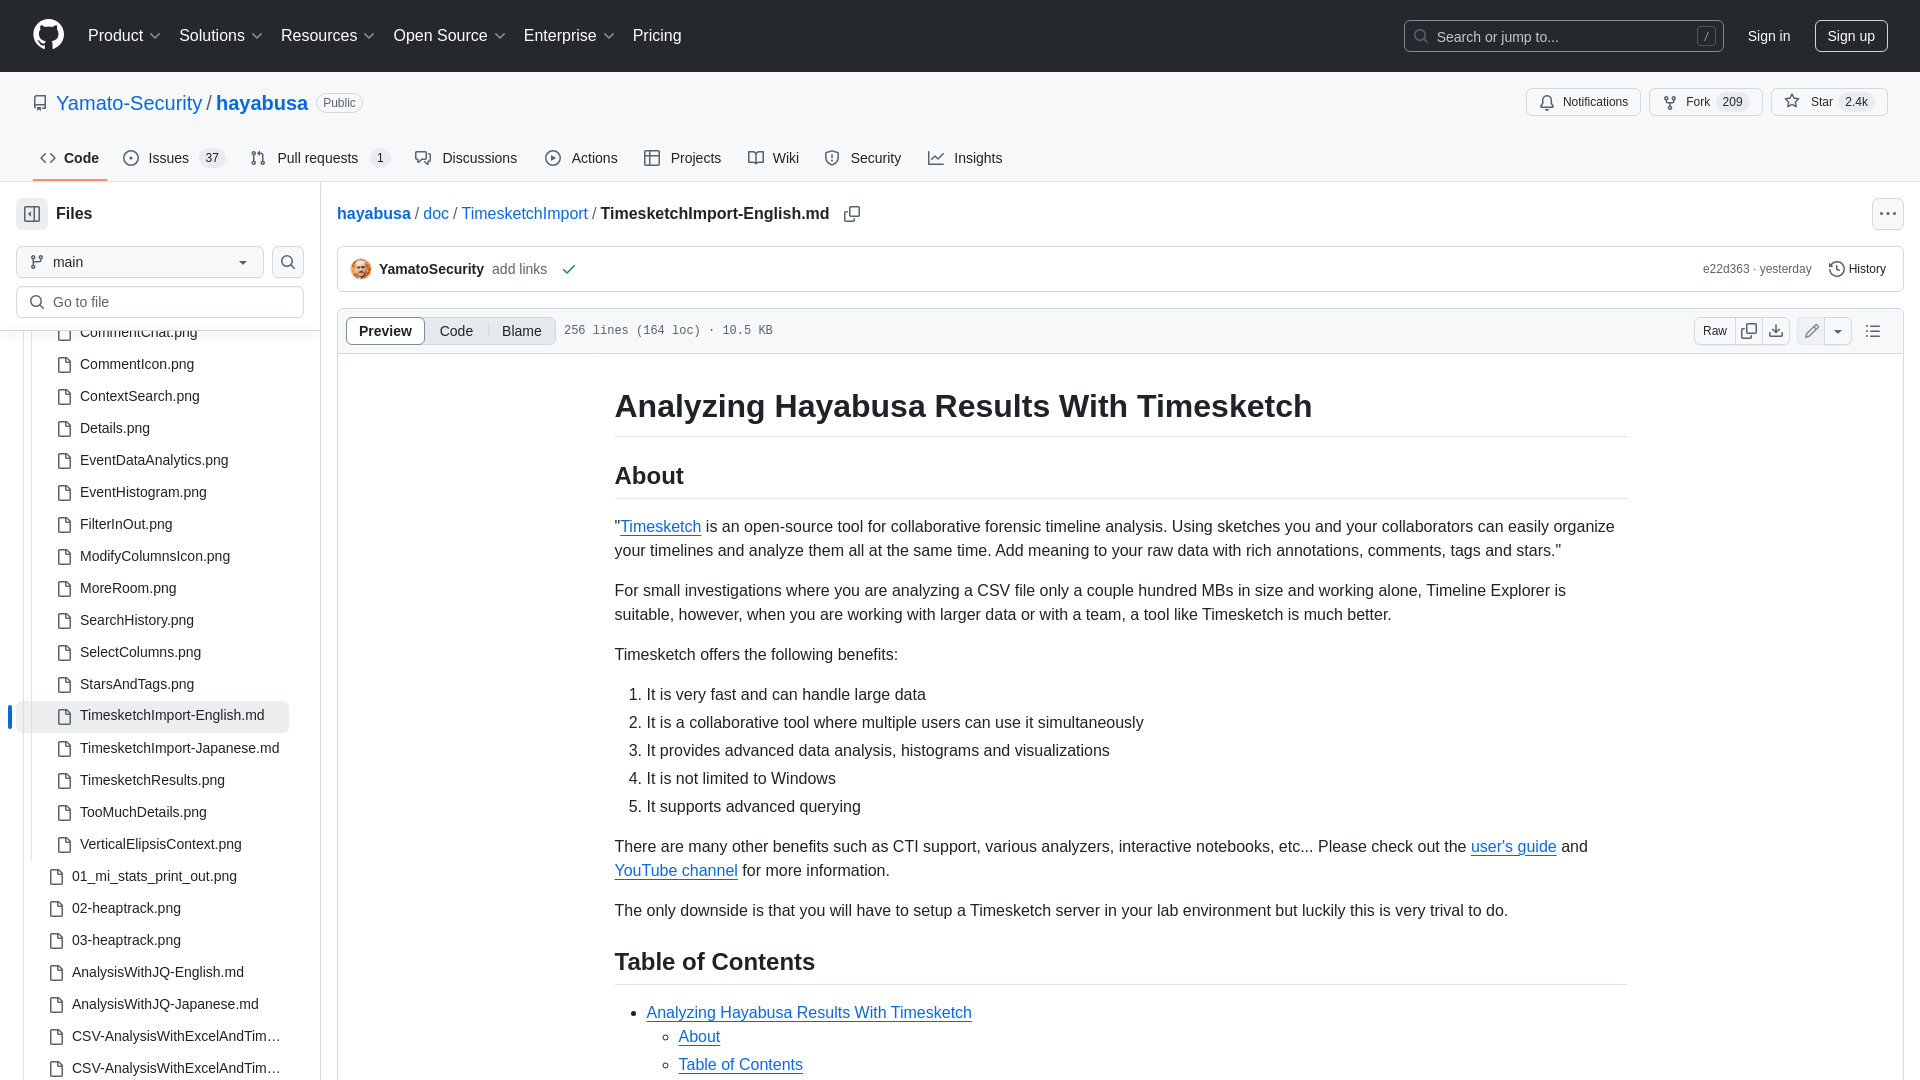
Task: Click the Sign in link
Action: (x=1768, y=36)
